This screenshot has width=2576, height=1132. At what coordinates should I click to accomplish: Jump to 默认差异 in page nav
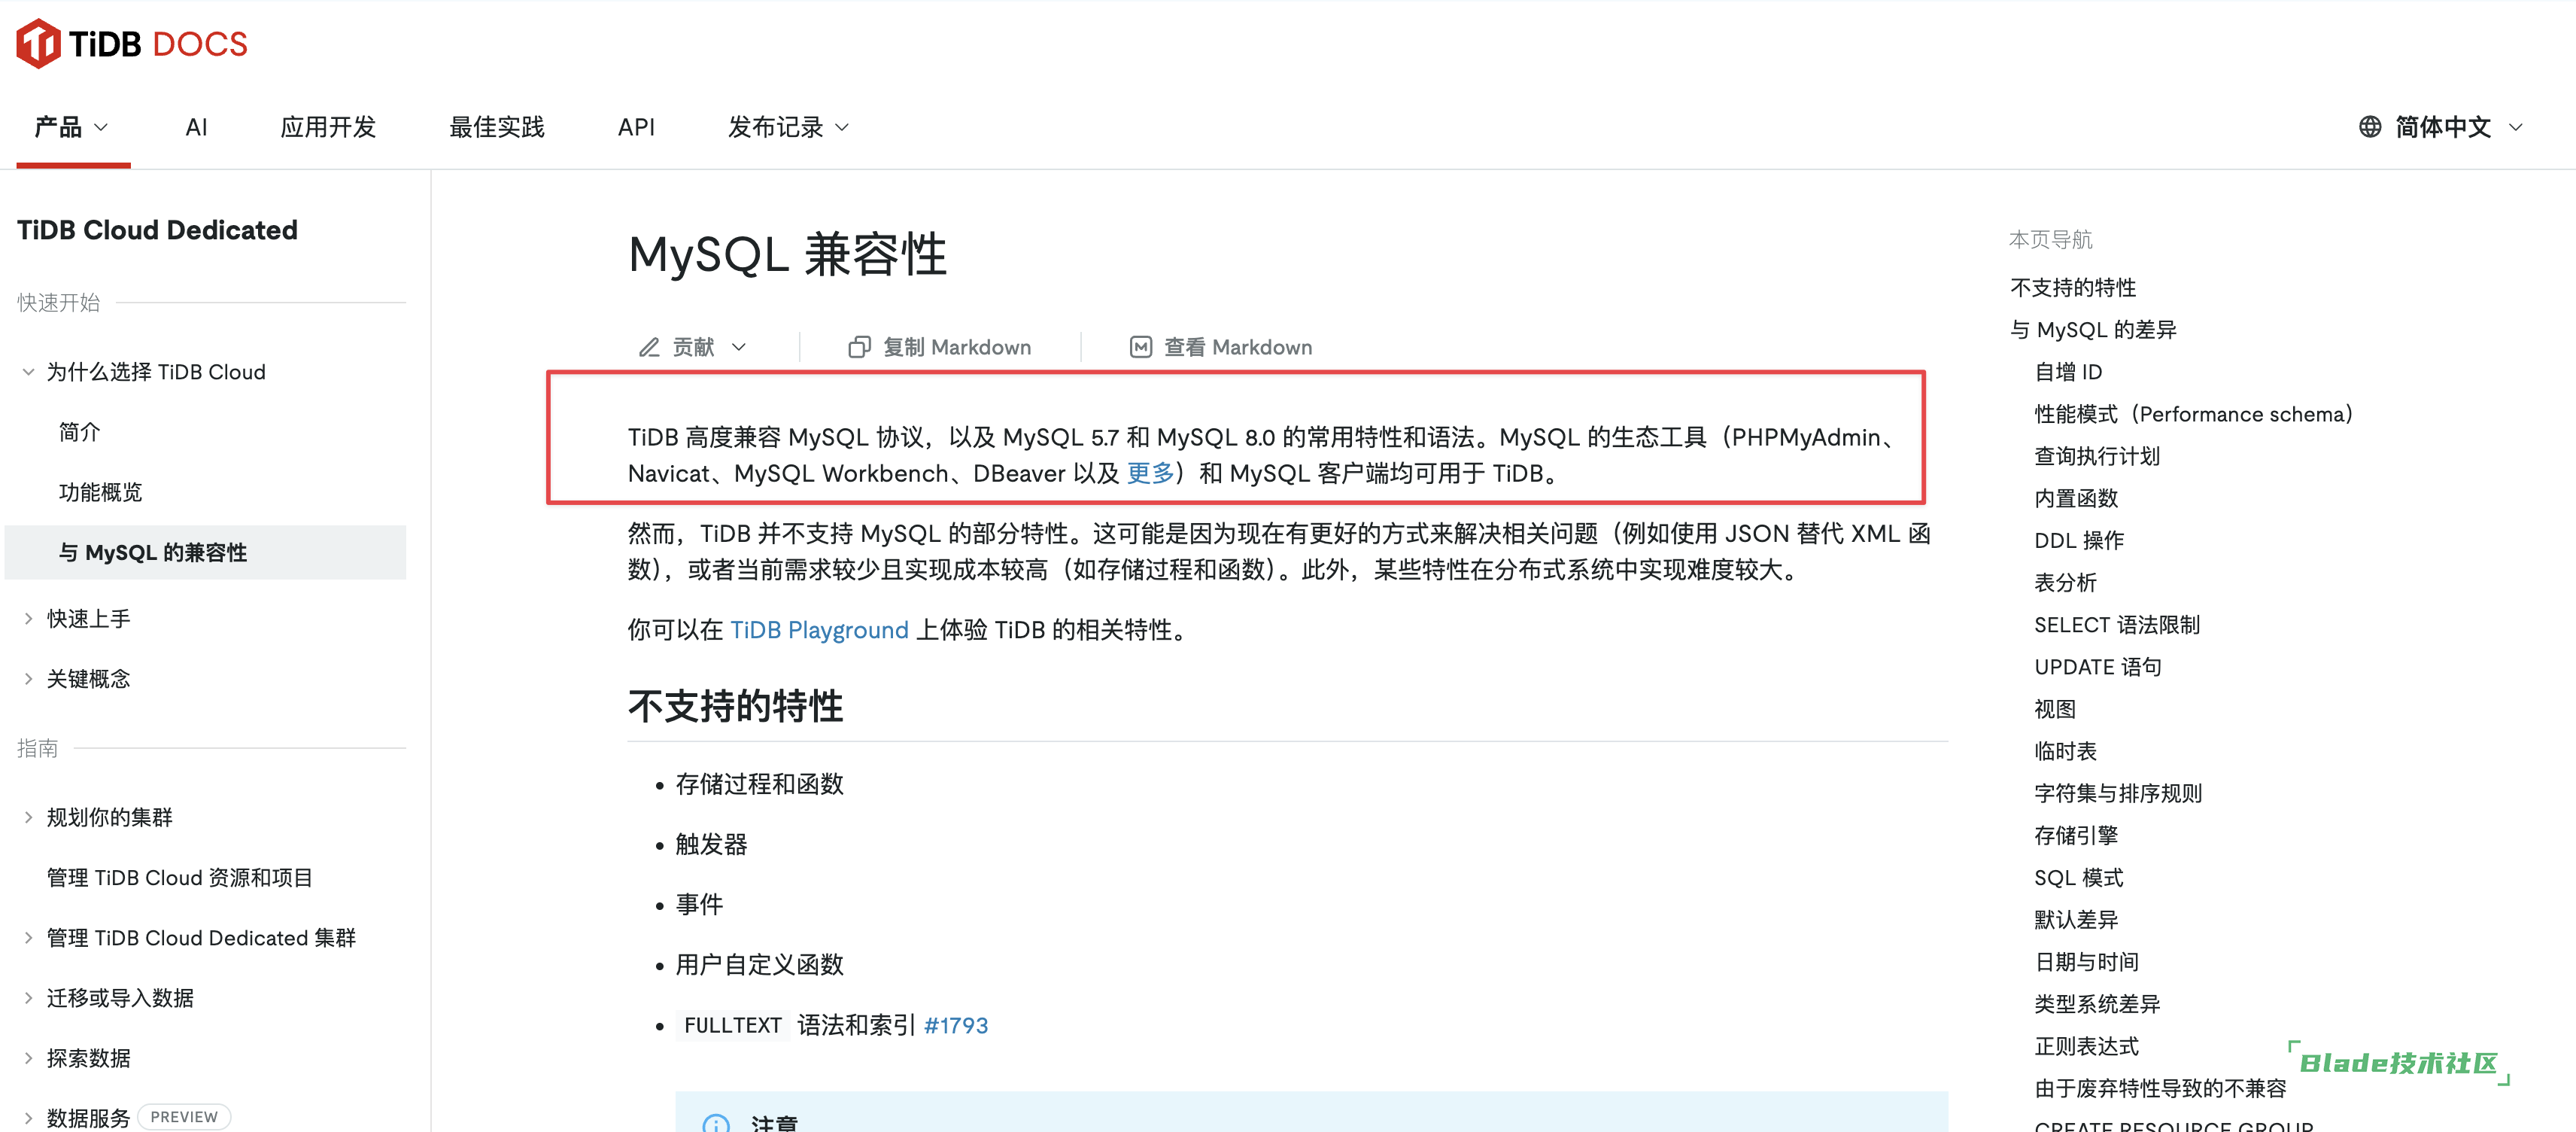pyautogui.click(x=2076, y=920)
